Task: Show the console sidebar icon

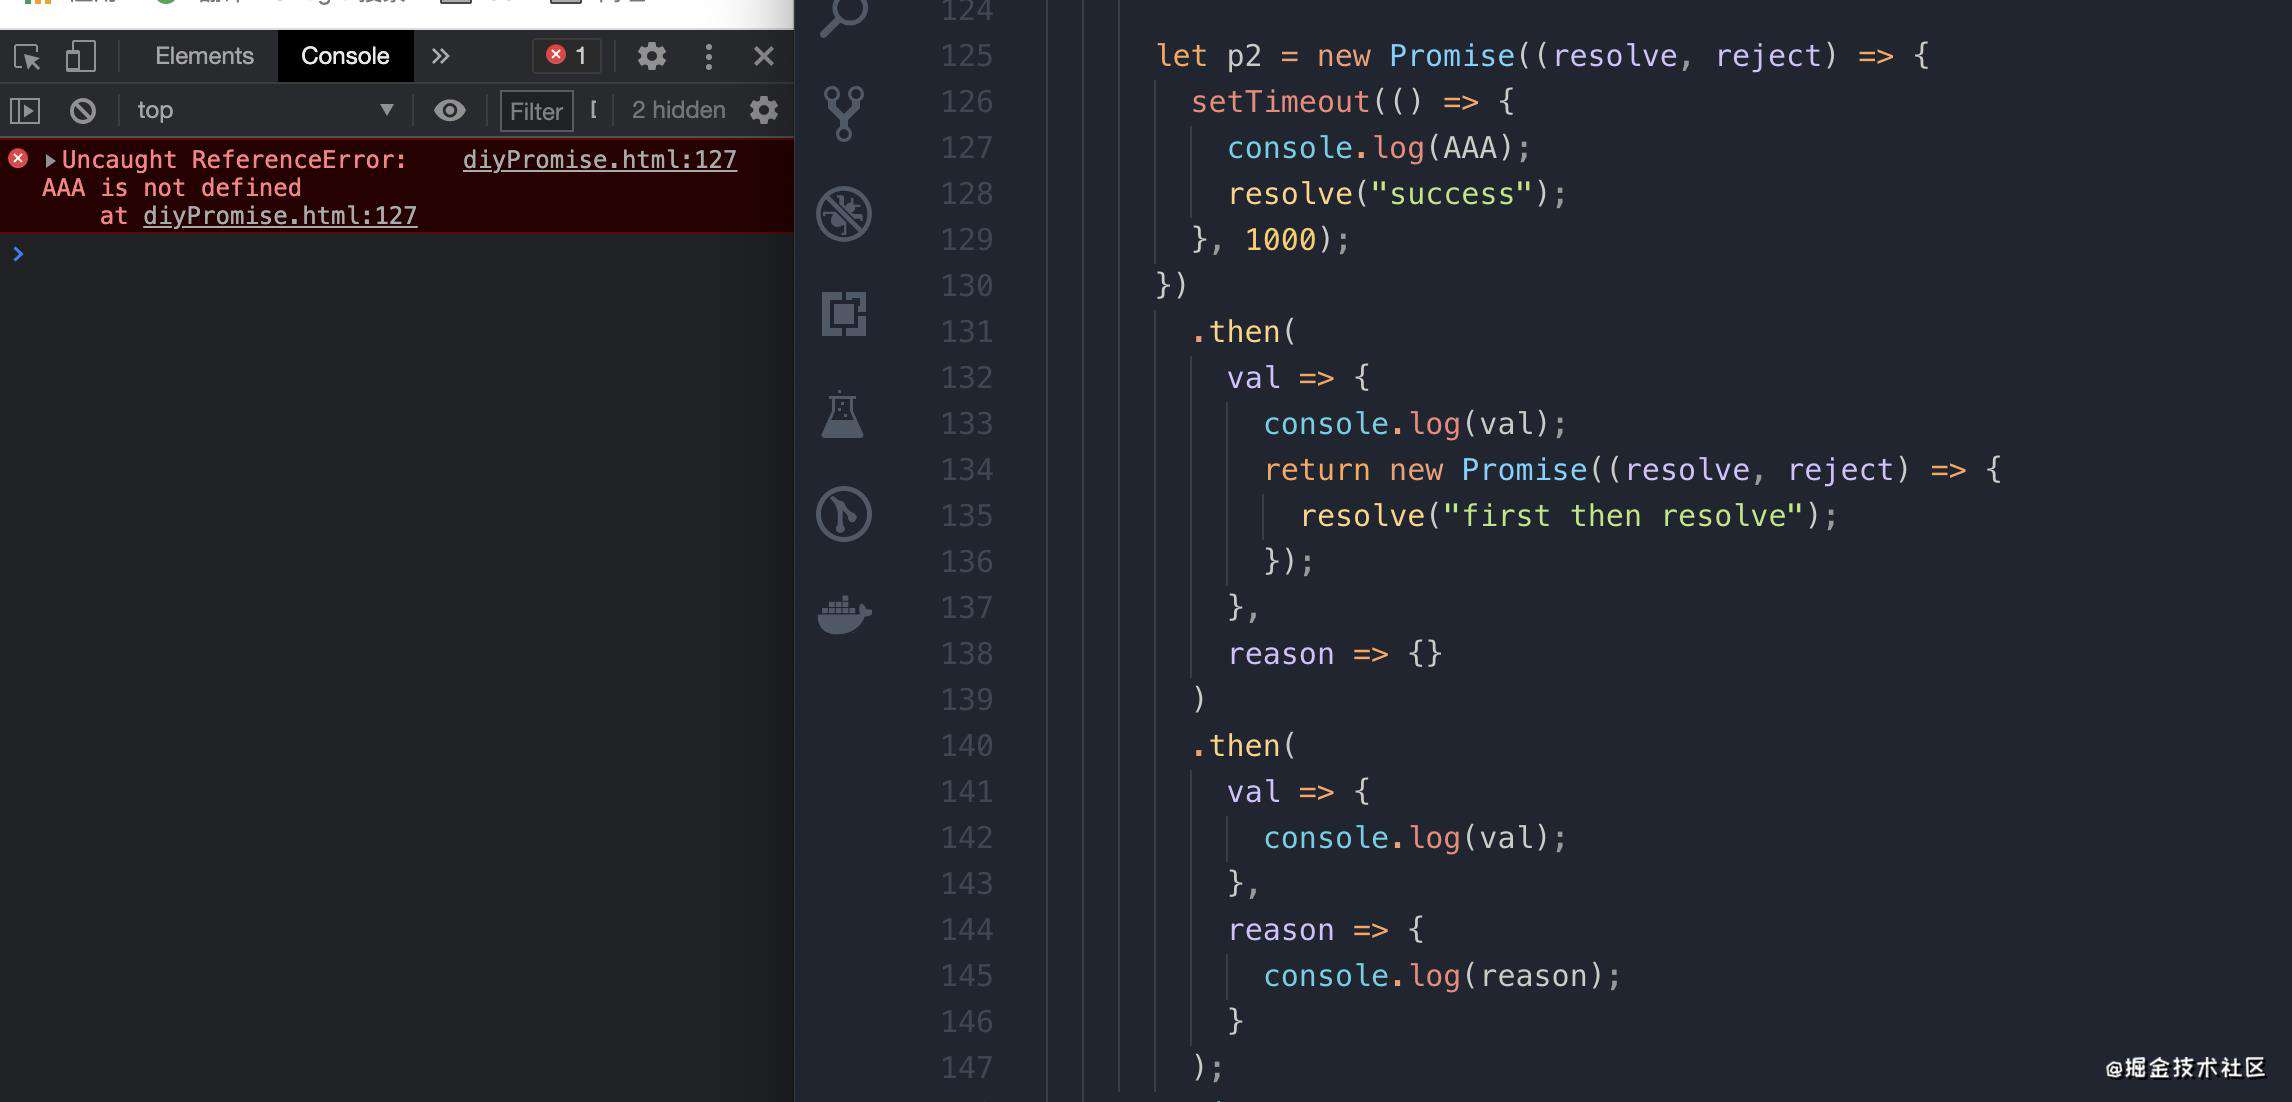Action: tap(25, 110)
